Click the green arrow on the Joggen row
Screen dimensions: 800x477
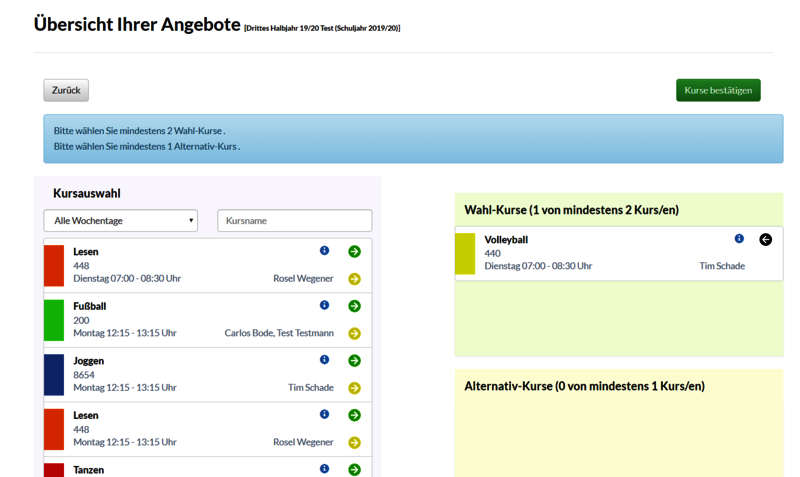pos(354,361)
